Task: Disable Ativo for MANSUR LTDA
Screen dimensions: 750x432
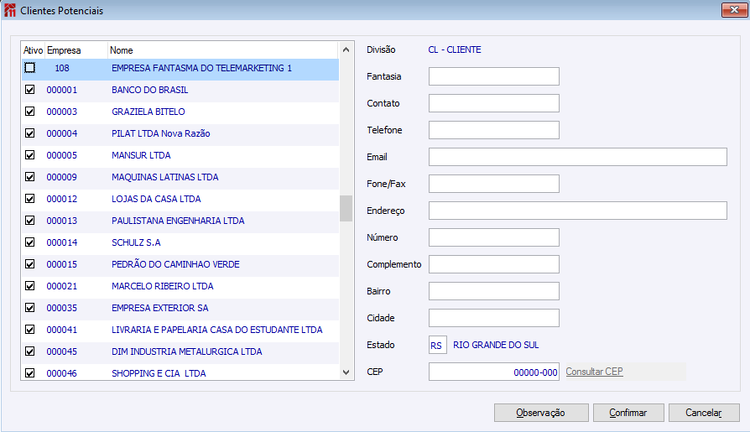Action: click(x=30, y=155)
